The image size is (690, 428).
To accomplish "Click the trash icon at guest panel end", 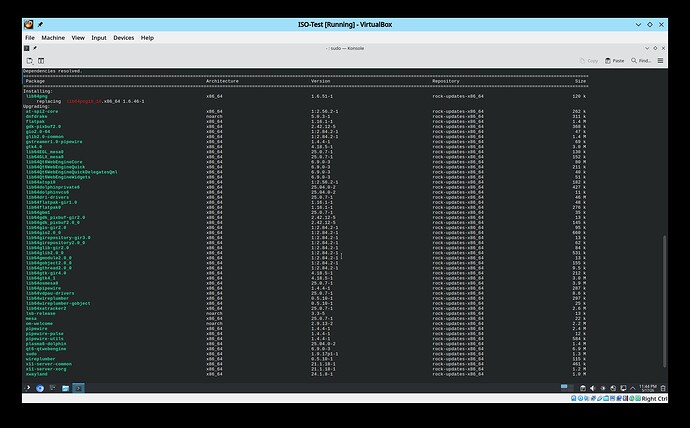I will (663, 388).
